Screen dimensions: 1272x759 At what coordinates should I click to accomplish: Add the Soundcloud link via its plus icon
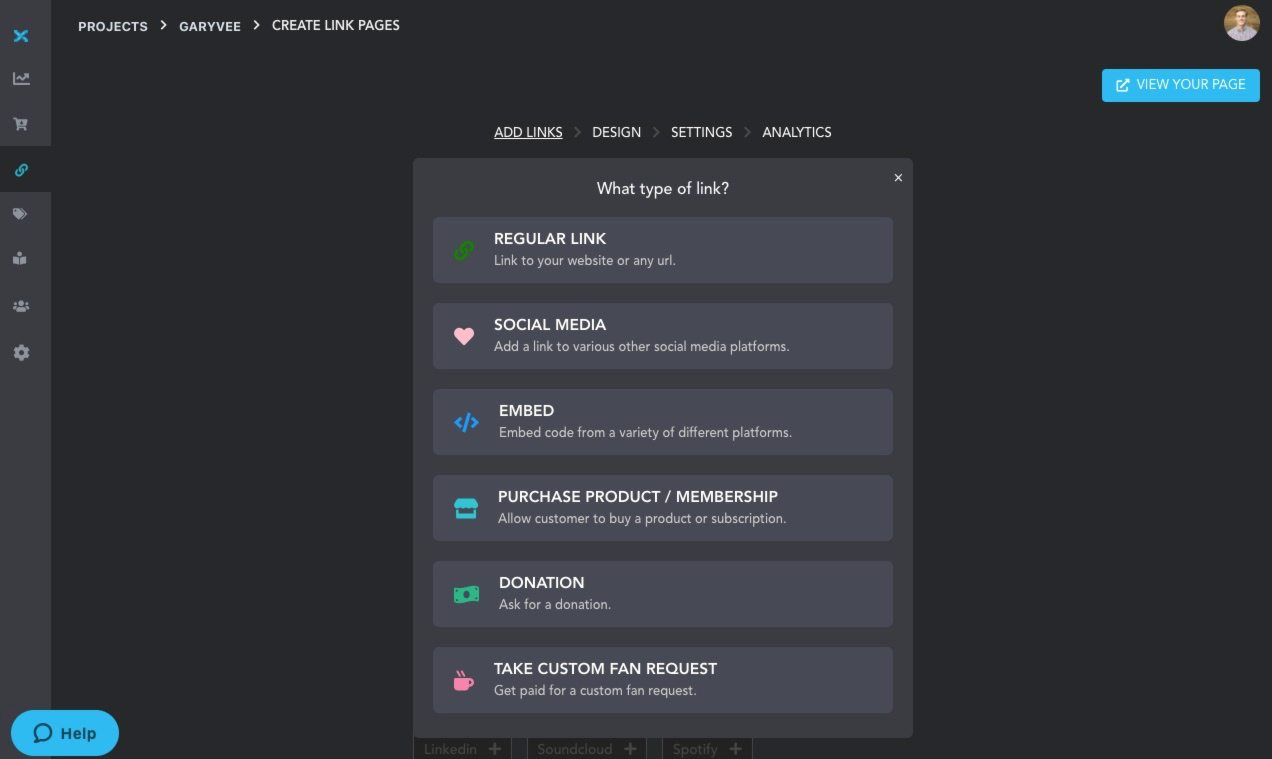(630, 749)
